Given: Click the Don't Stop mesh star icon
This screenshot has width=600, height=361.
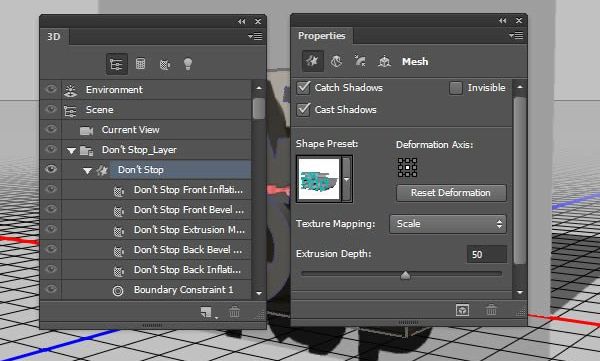Looking at the screenshot, I should (x=102, y=170).
